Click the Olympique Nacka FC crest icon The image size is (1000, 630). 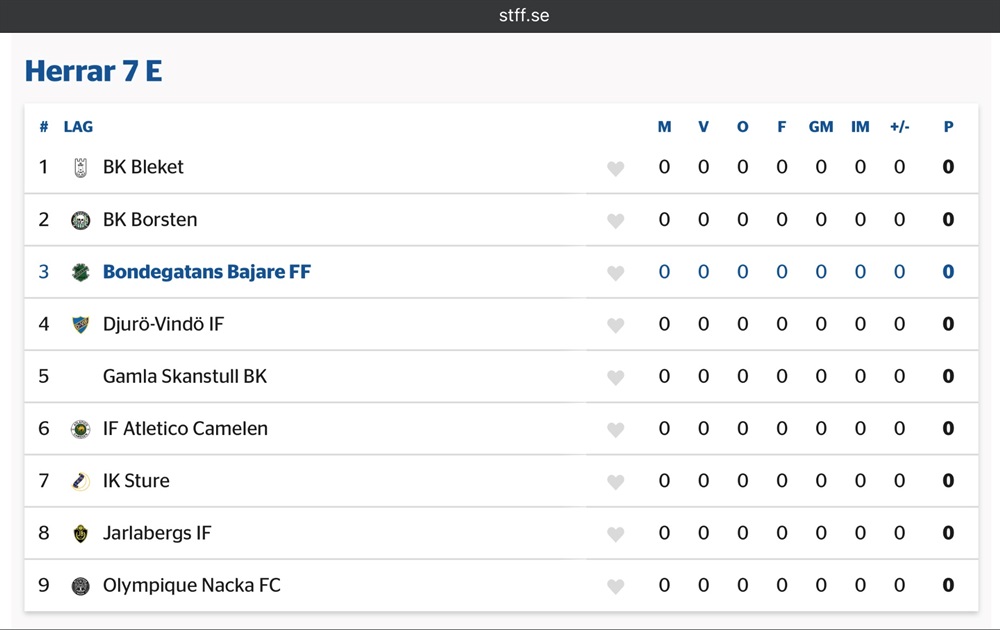tap(81, 586)
